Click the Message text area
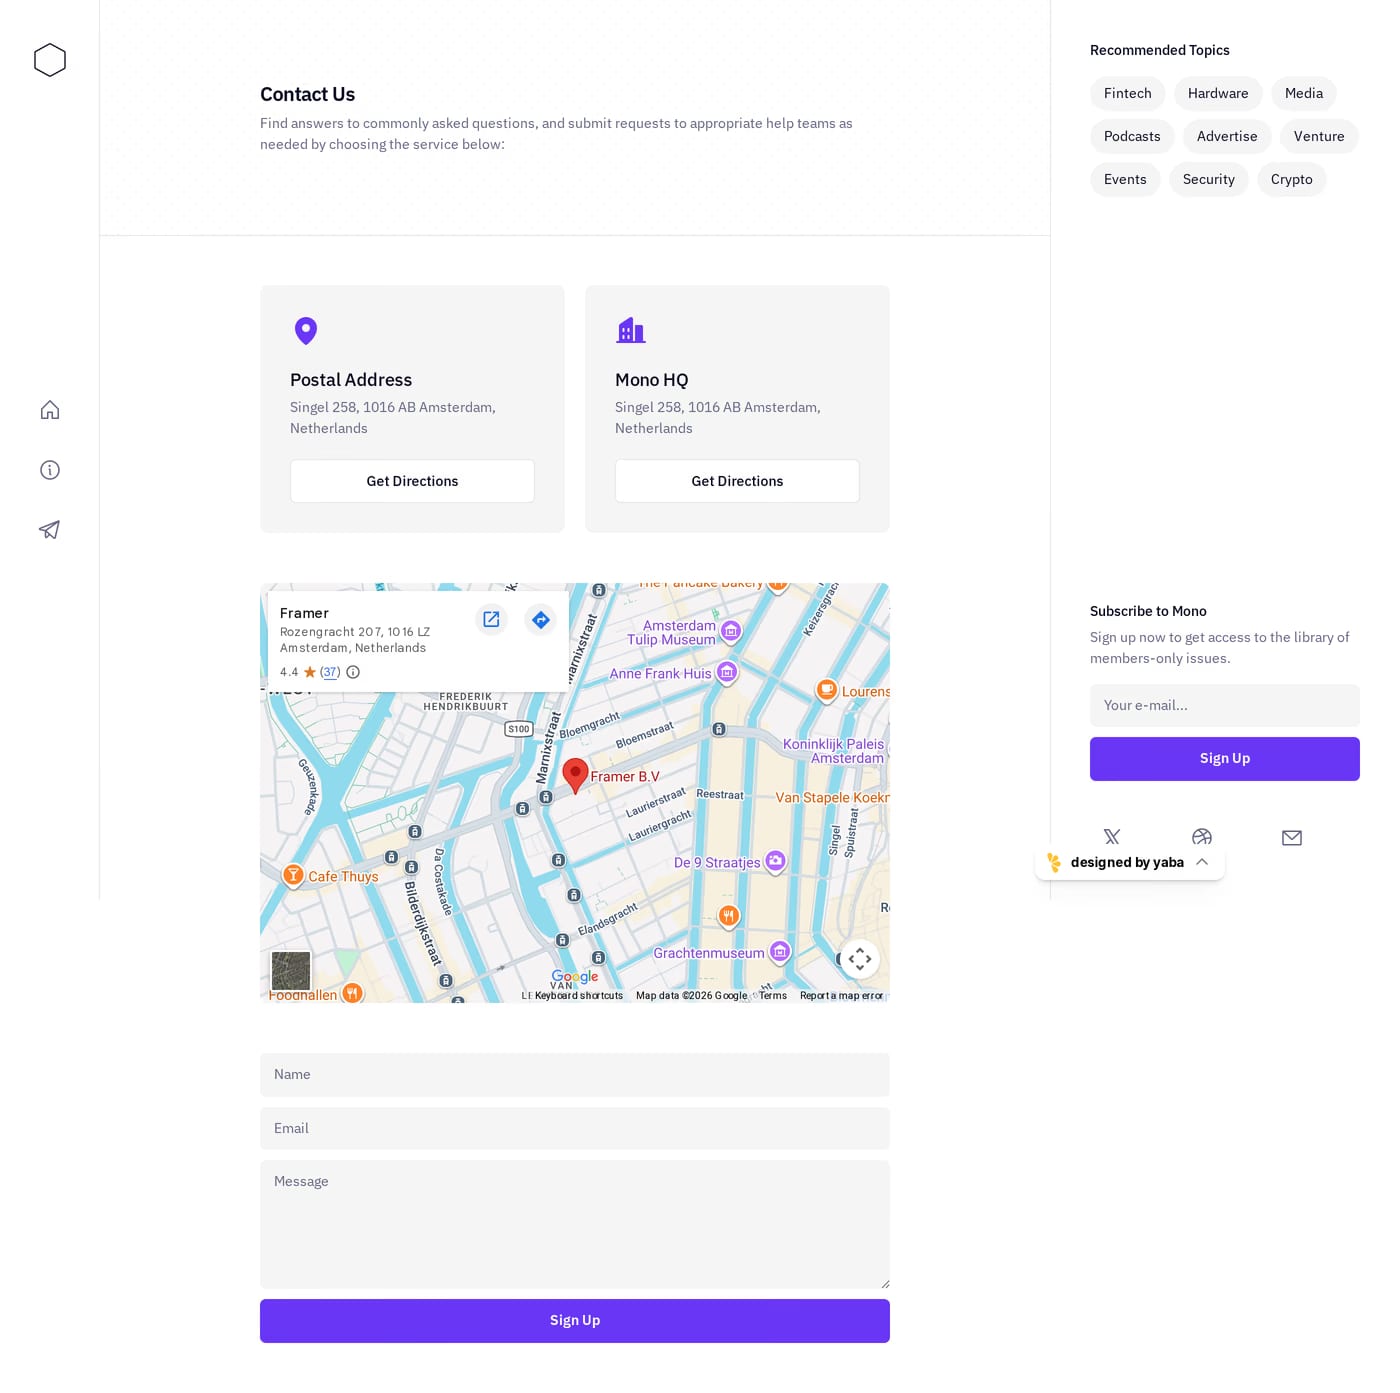Screen dimensions: 1400x1393 coord(575,1224)
